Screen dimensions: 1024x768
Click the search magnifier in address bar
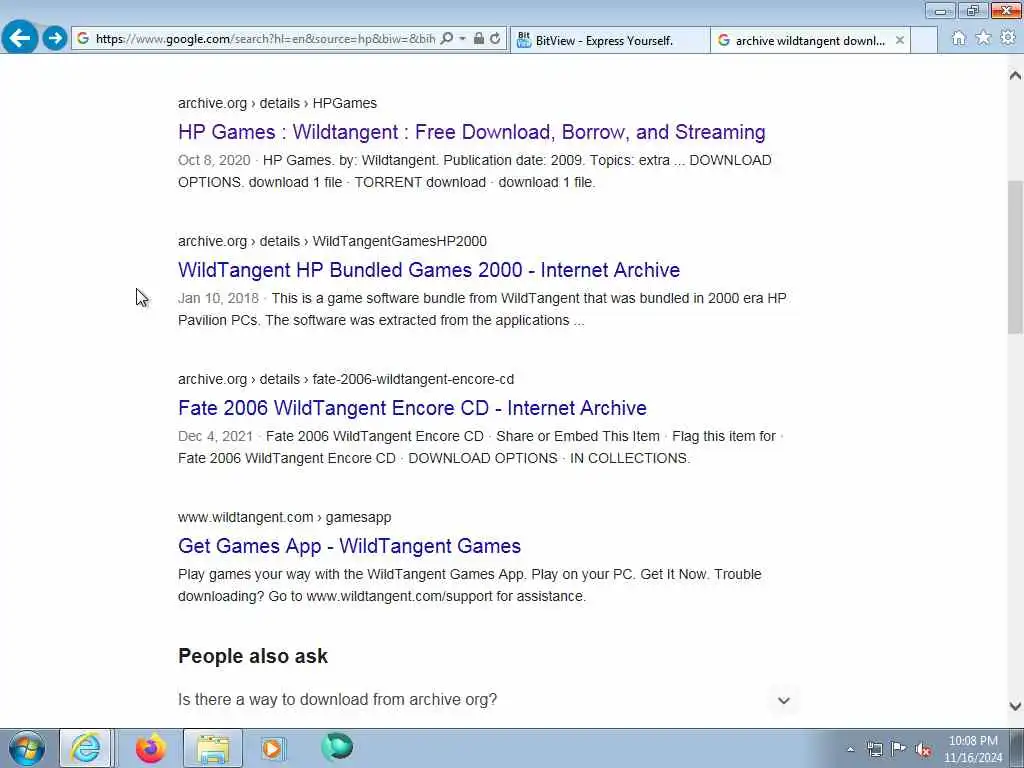click(x=447, y=39)
